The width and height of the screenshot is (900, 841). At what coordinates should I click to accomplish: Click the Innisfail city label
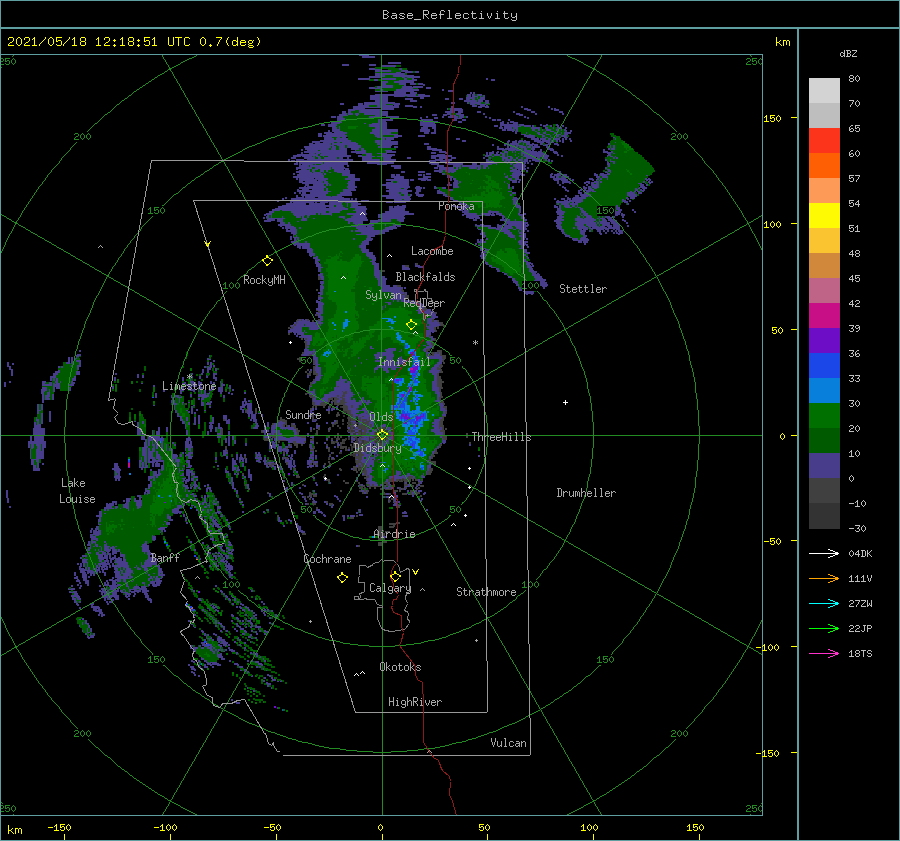click(404, 362)
